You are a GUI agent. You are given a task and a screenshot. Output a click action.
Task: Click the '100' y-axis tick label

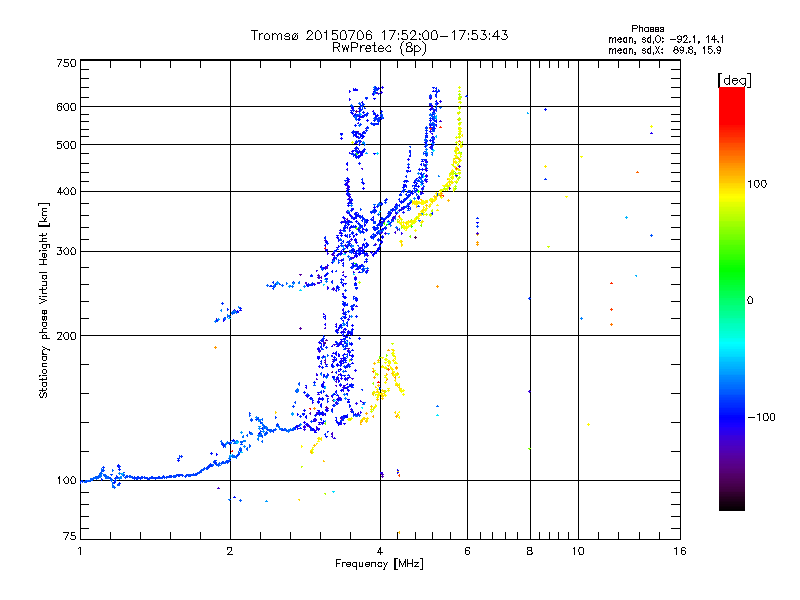coord(66,481)
